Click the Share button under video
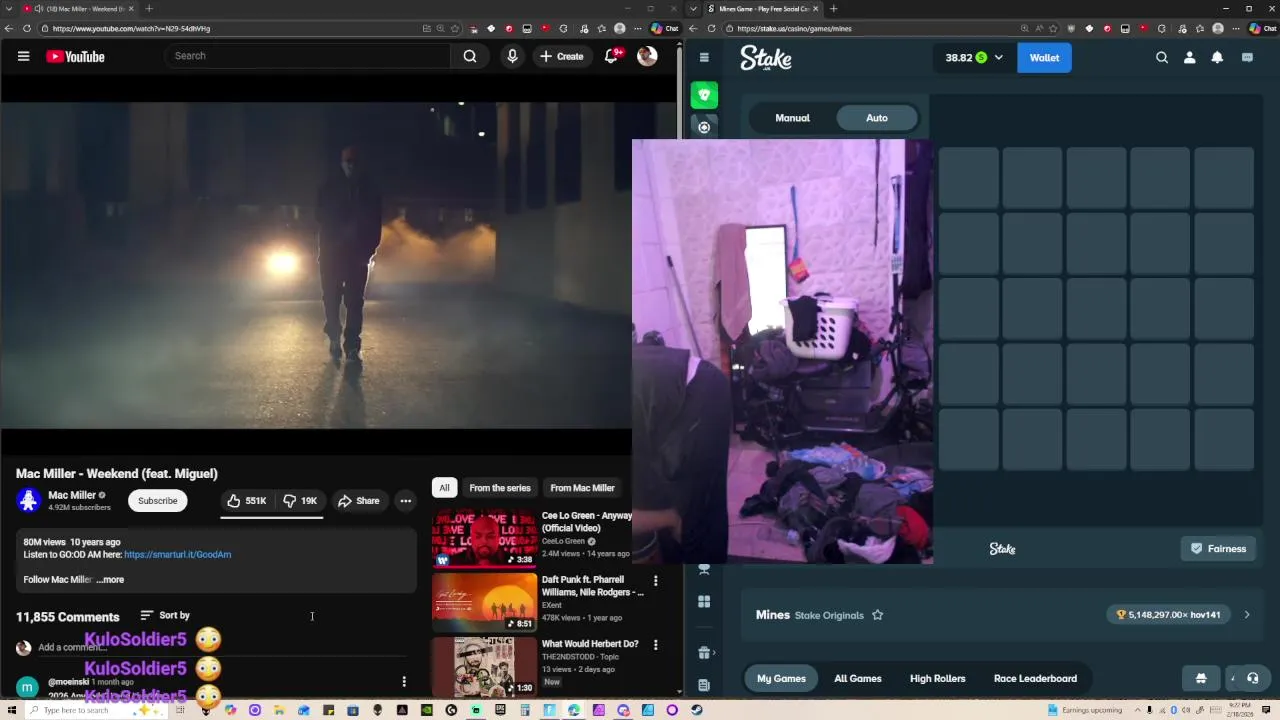 [358, 500]
